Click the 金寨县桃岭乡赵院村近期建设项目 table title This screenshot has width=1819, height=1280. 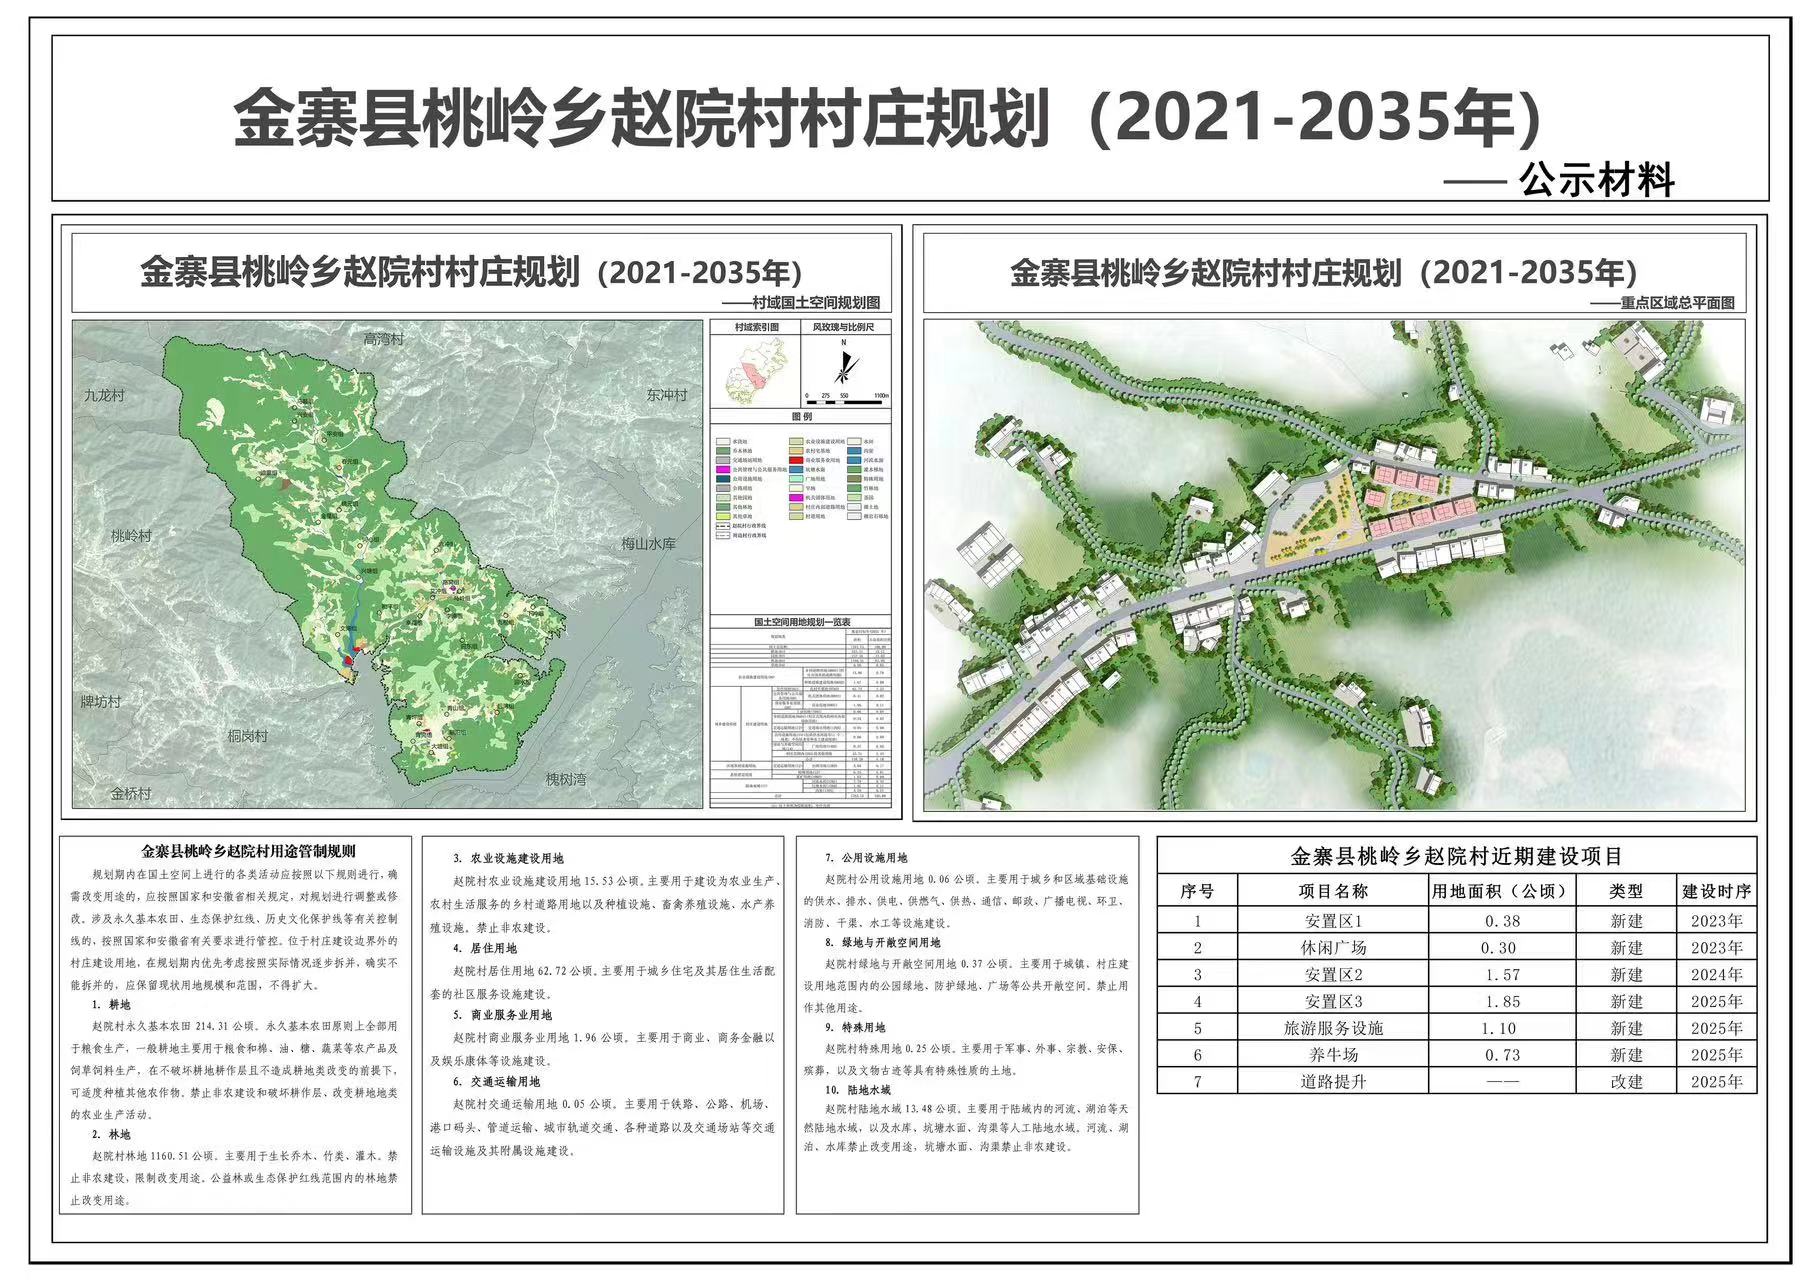click(1456, 857)
